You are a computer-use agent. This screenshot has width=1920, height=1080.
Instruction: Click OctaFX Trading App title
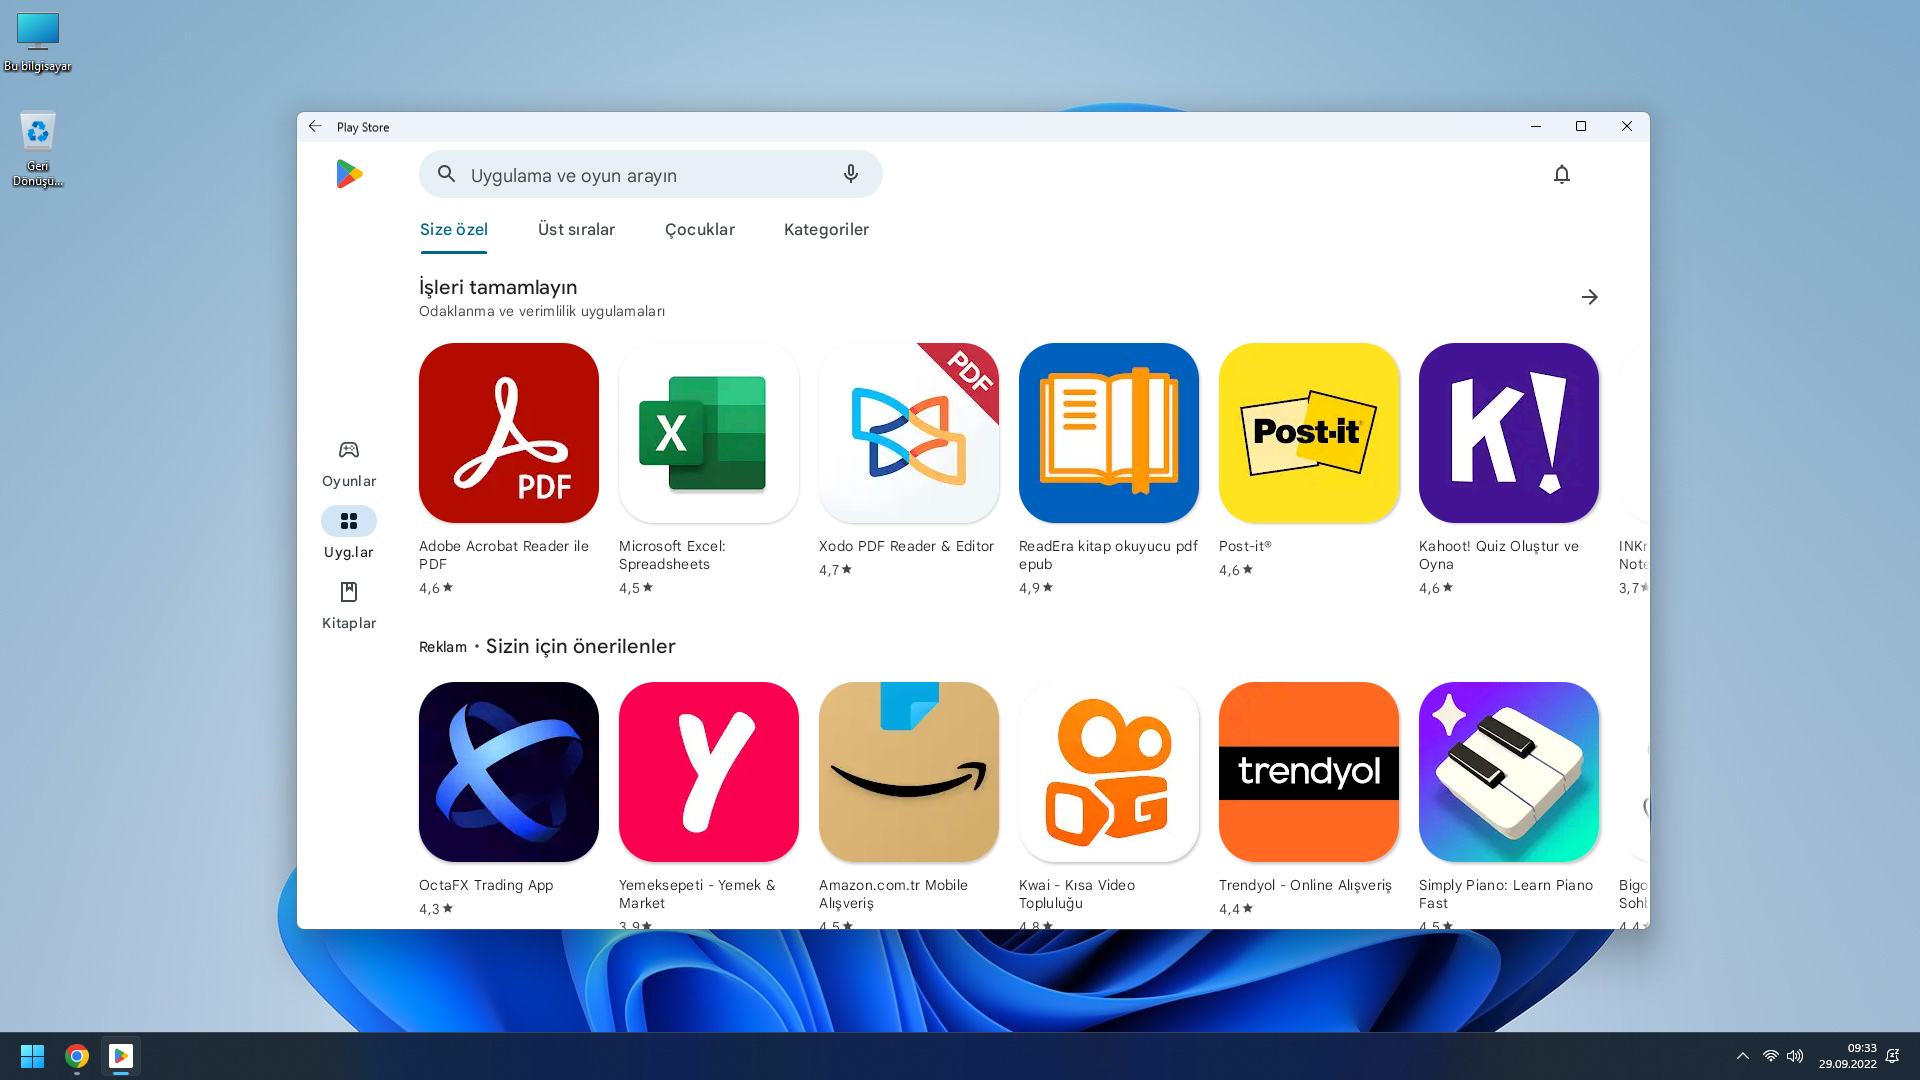click(485, 885)
